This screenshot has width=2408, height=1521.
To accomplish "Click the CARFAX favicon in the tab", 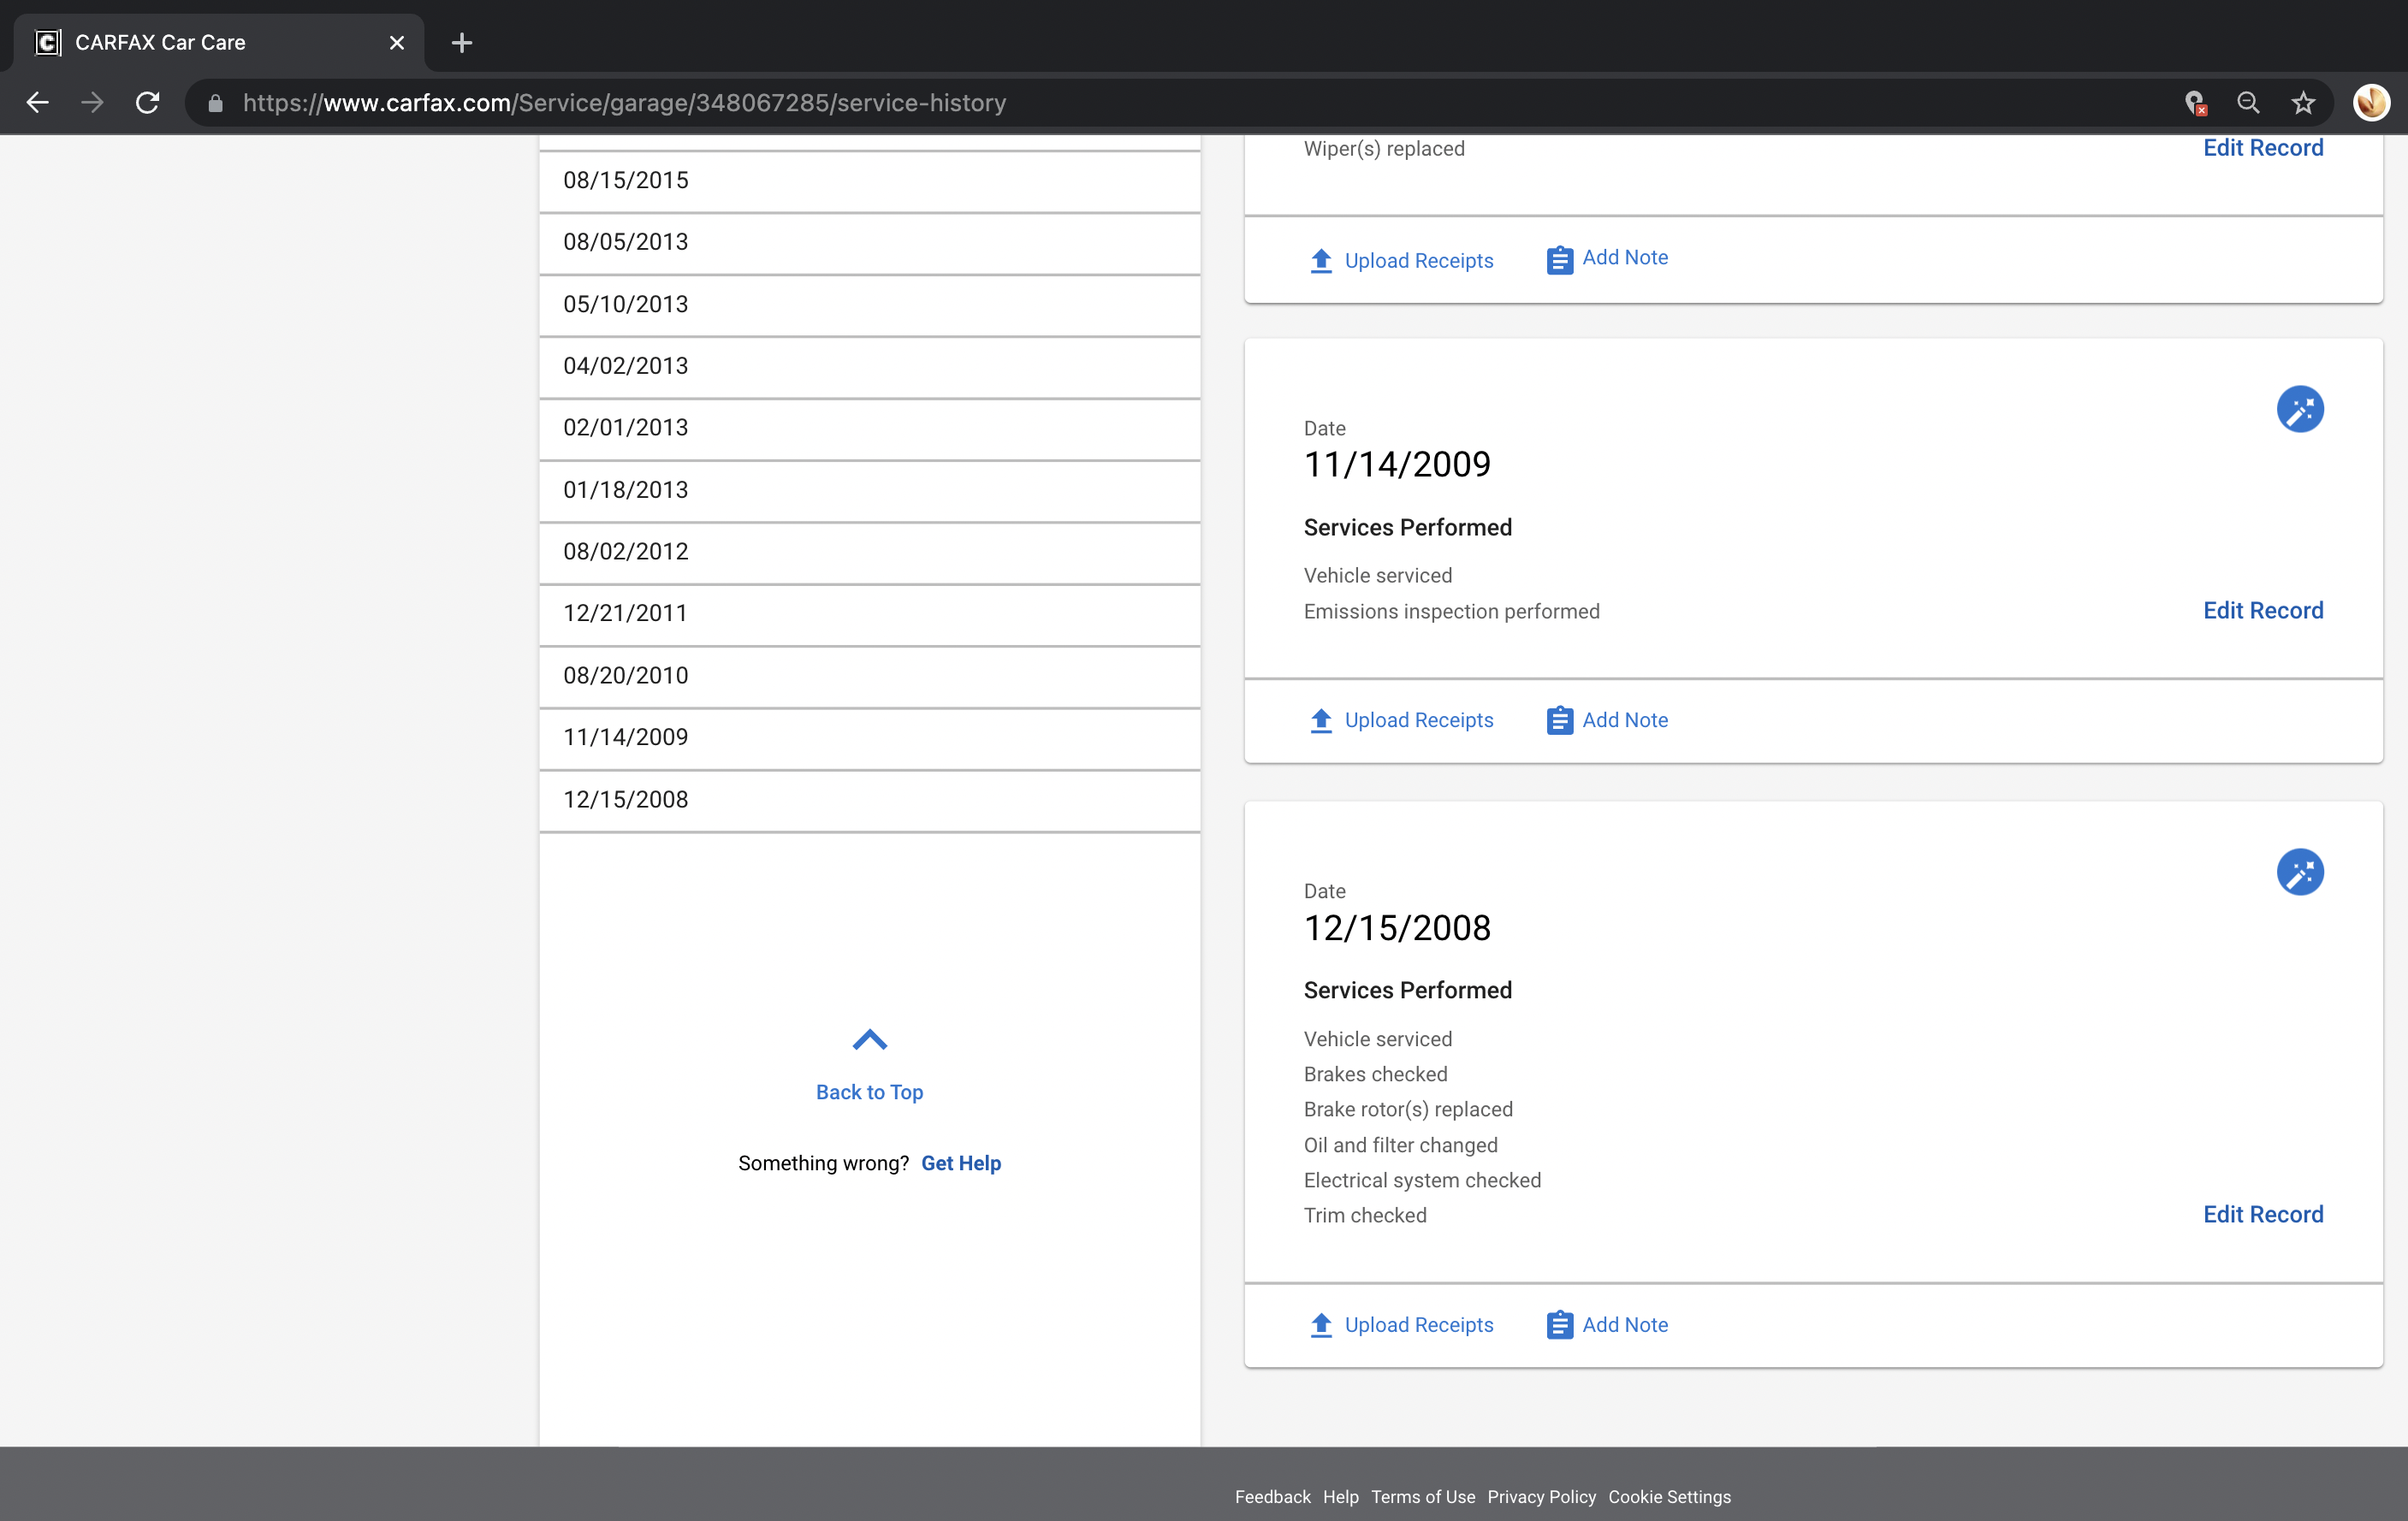I will click(47, 42).
